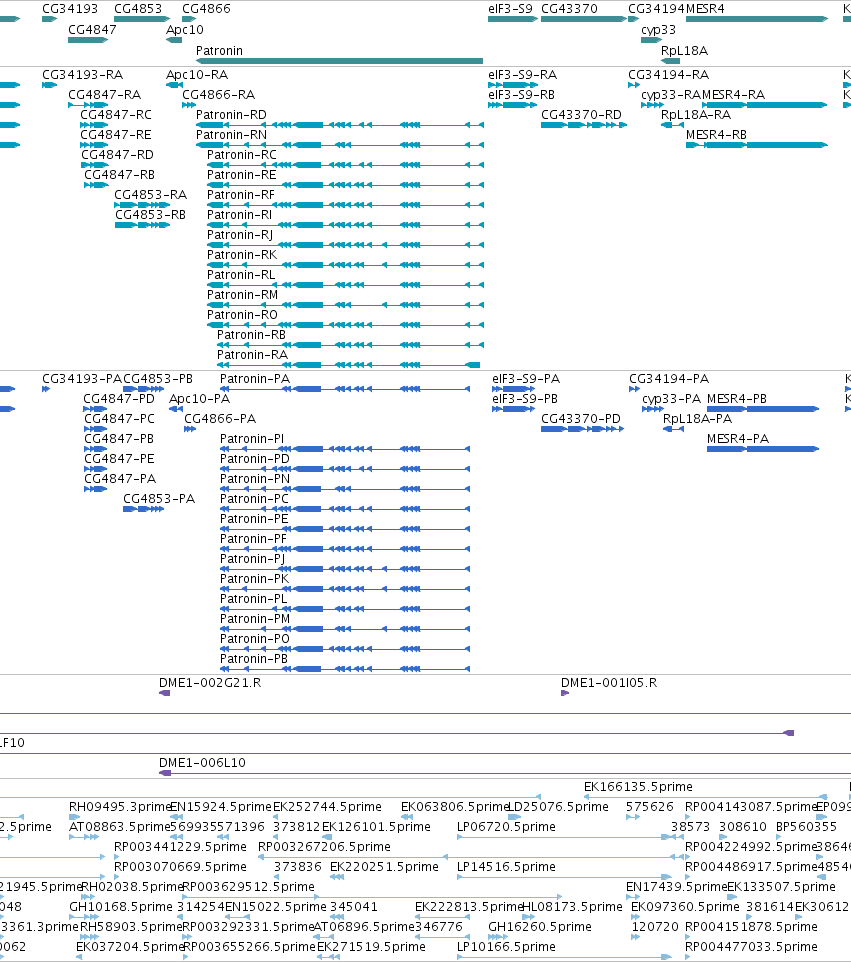851x962 pixels.
Task: Click the cyp33 gene label
Action: click(658, 29)
